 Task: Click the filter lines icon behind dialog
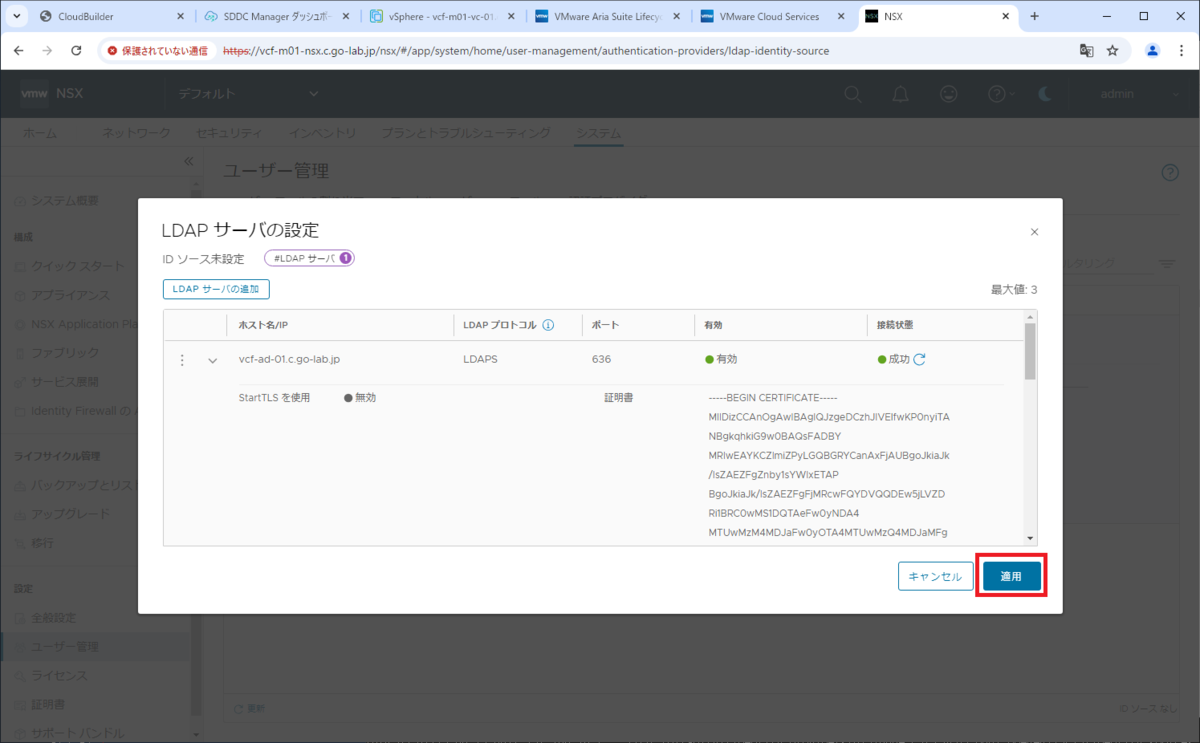coord(1167,263)
